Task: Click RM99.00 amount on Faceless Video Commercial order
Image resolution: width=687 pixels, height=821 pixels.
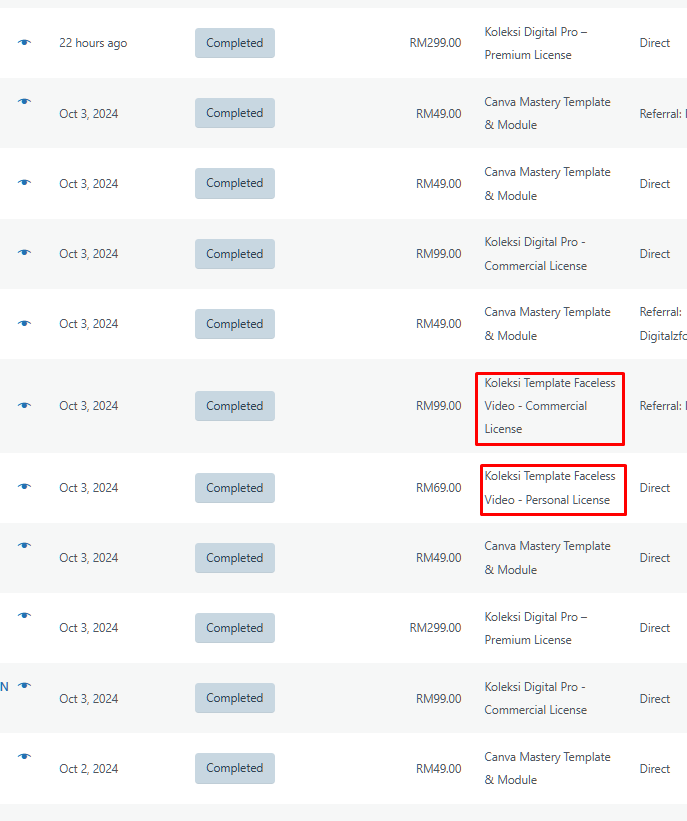Action: (438, 406)
